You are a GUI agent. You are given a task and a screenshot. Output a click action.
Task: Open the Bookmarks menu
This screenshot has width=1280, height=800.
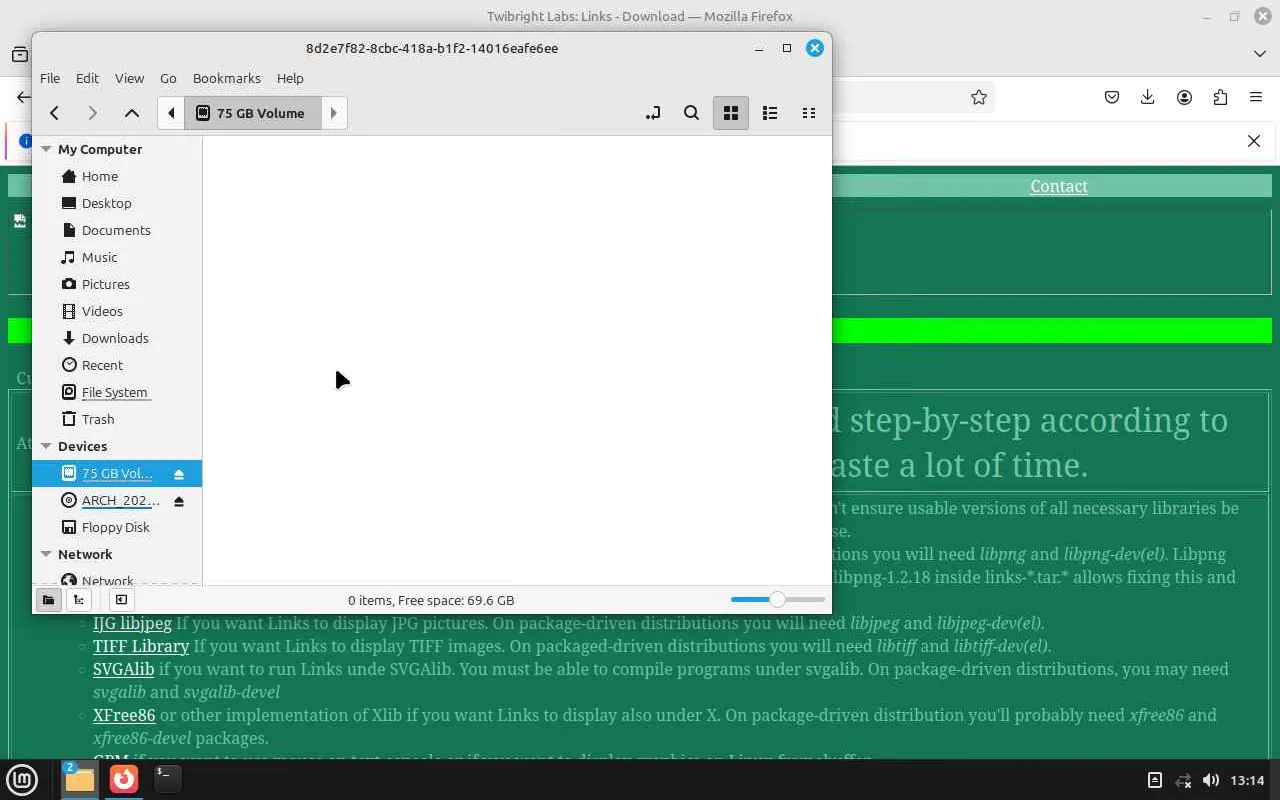point(227,78)
